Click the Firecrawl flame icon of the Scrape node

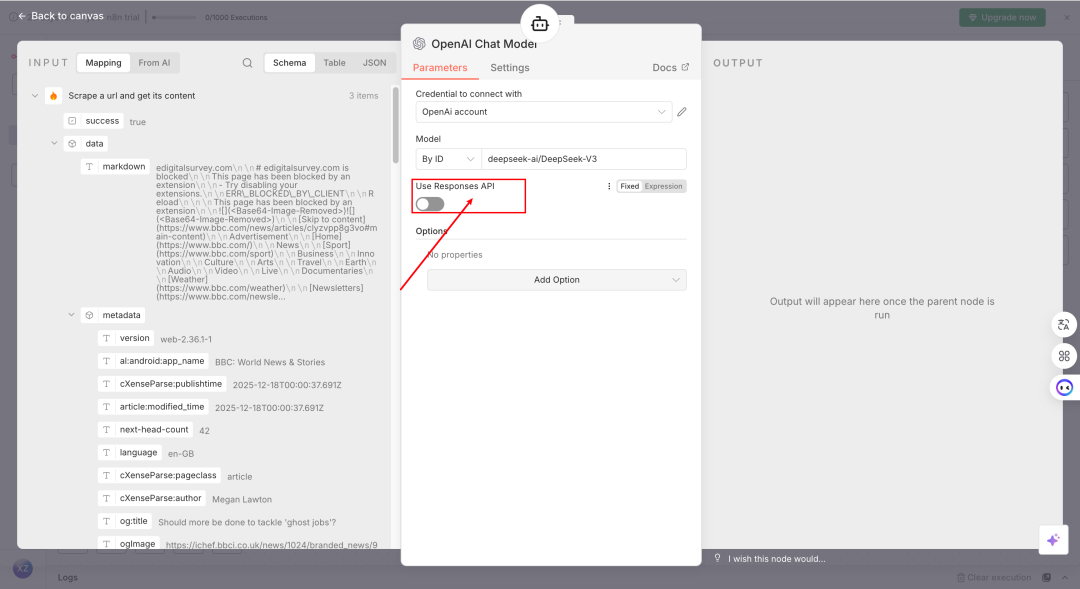click(x=54, y=96)
